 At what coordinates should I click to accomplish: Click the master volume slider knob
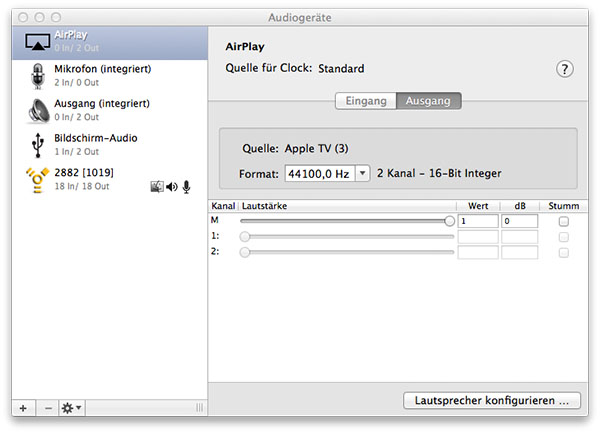coord(449,221)
